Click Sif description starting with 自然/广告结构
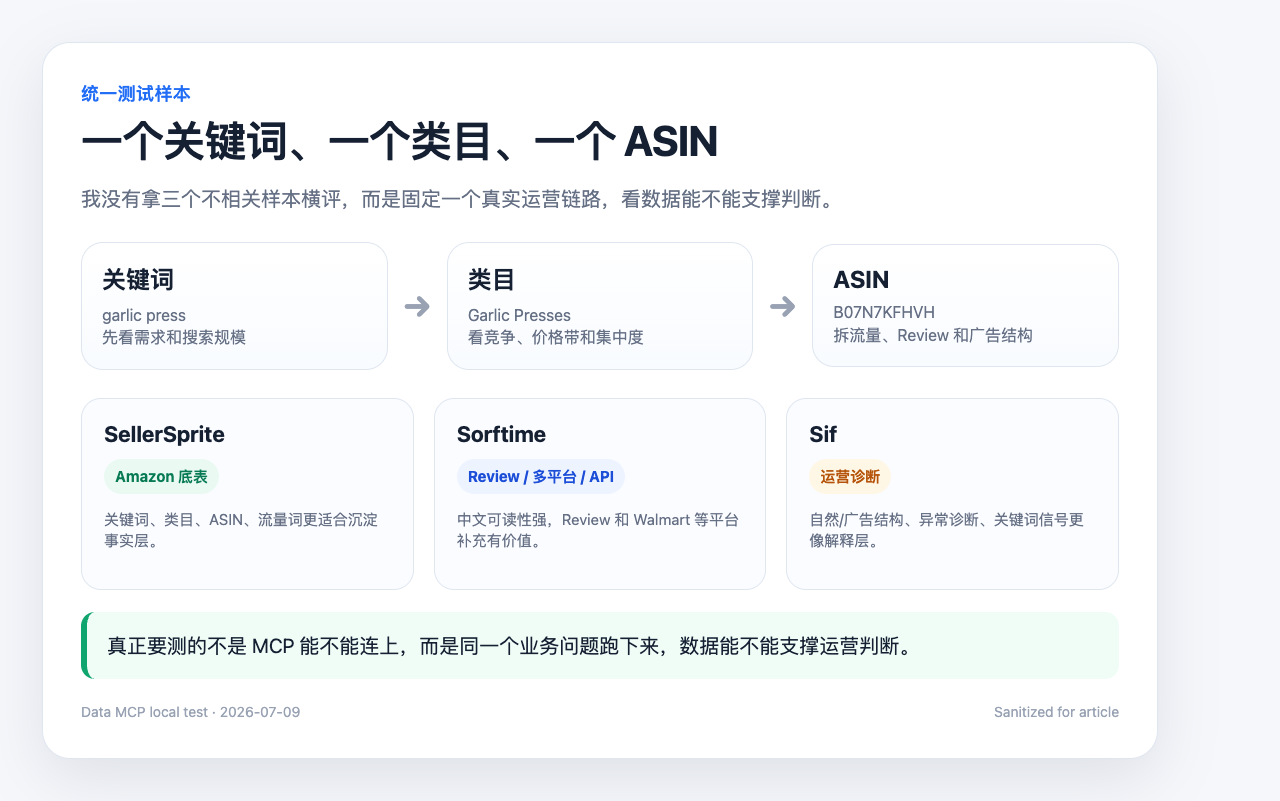The width and height of the screenshot is (1280, 801). tap(946, 530)
